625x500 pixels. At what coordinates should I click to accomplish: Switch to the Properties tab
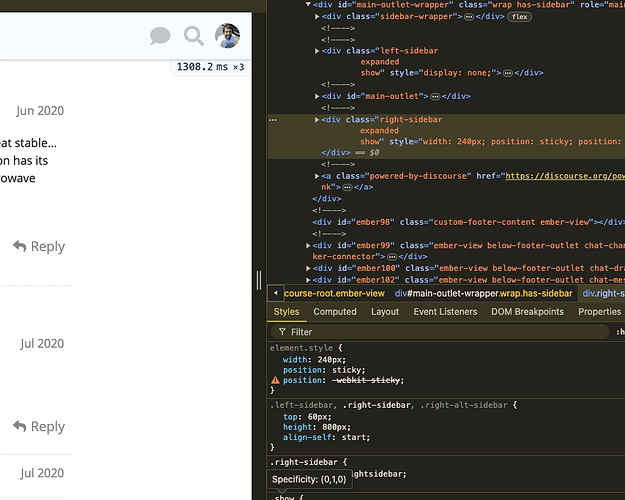click(599, 312)
